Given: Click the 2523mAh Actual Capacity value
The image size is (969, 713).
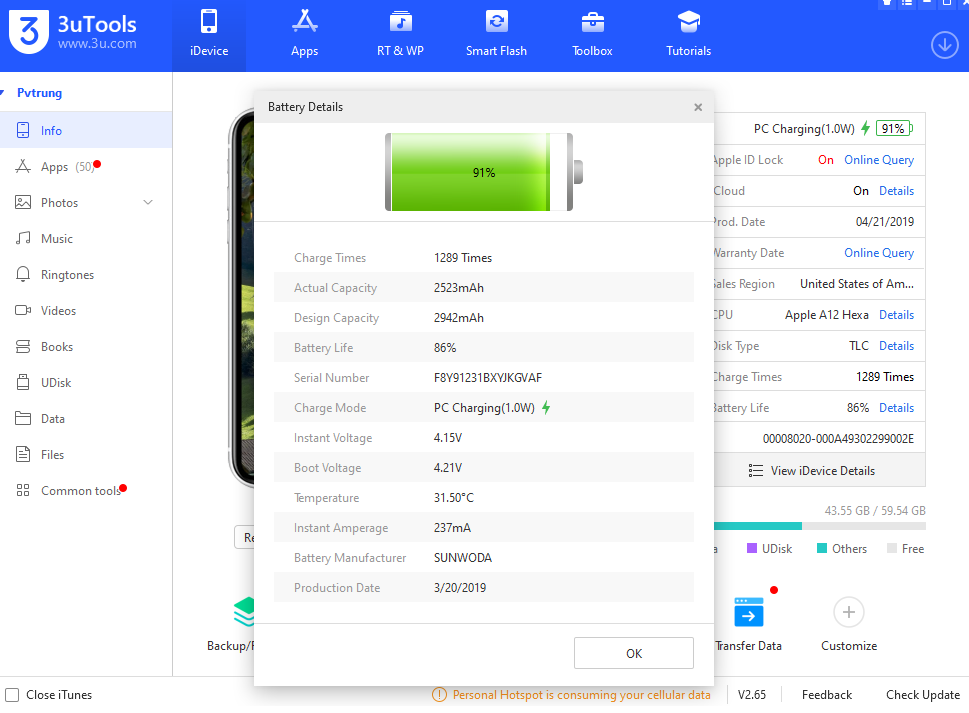Looking at the screenshot, I should click(x=459, y=288).
